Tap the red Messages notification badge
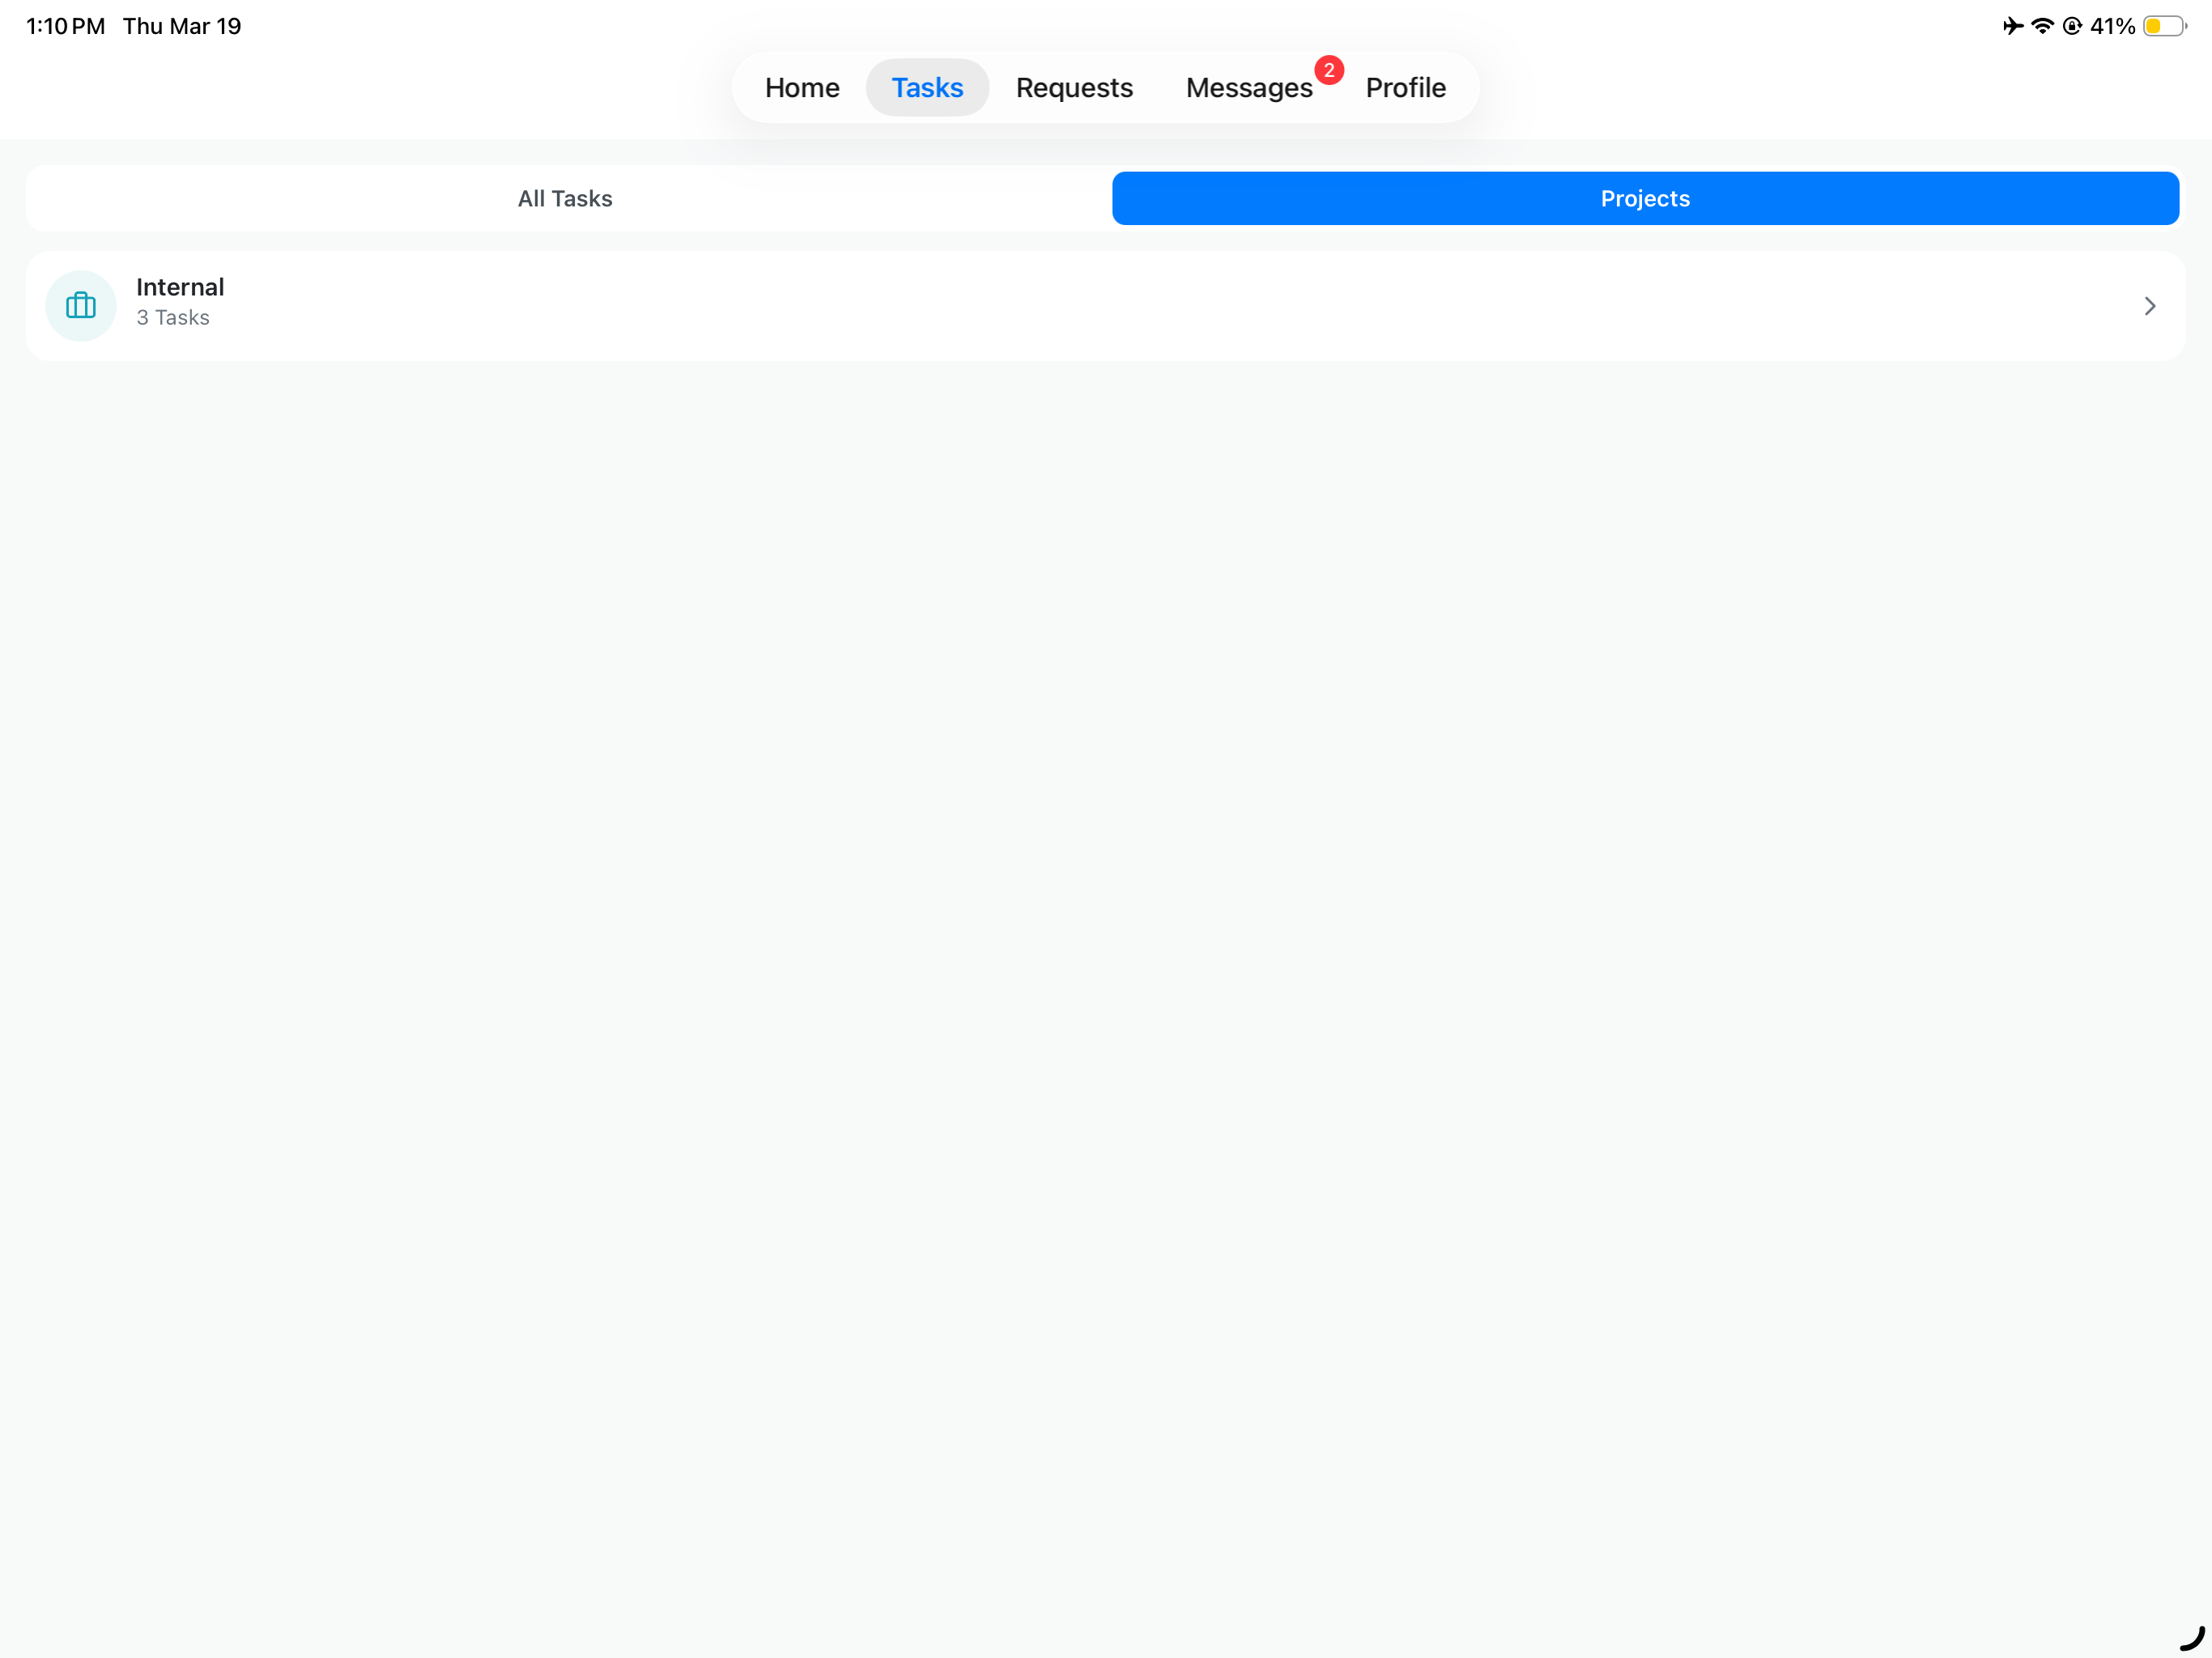The width and height of the screenshot is (2212, 1658). (x=1328, y=70)
